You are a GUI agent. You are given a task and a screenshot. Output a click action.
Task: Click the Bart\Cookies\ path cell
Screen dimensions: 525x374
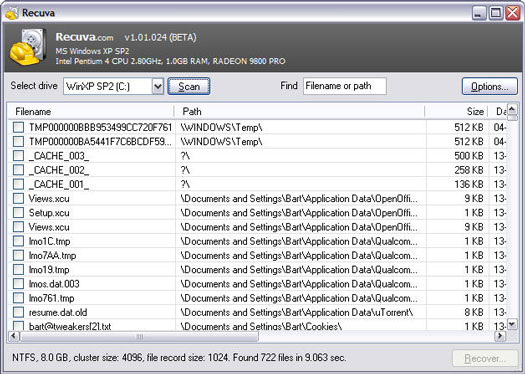[x=261, y=326]
